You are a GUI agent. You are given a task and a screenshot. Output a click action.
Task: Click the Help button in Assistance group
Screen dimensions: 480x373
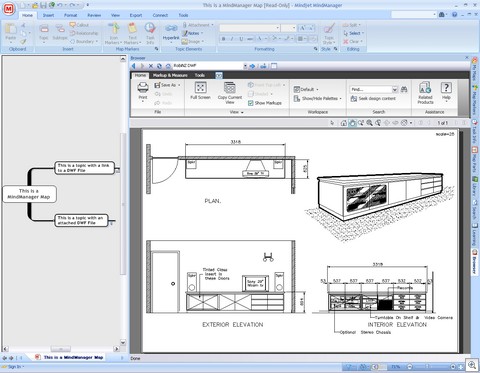446,91
